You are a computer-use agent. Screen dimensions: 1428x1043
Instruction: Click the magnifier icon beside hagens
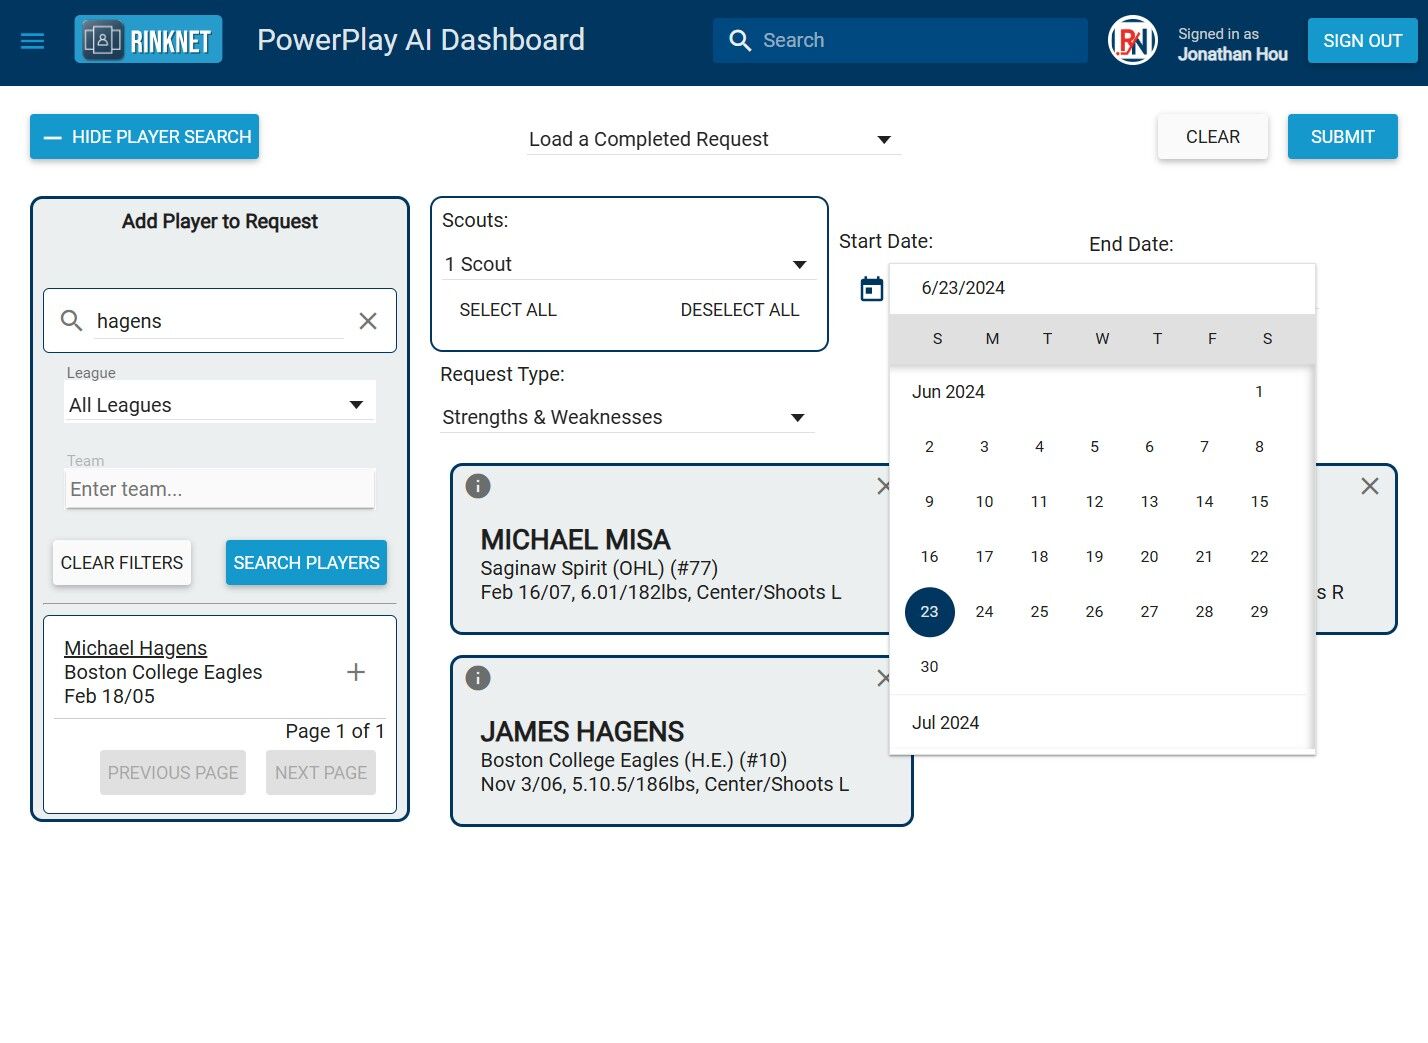pyautogui.click(x=72, y=321)
